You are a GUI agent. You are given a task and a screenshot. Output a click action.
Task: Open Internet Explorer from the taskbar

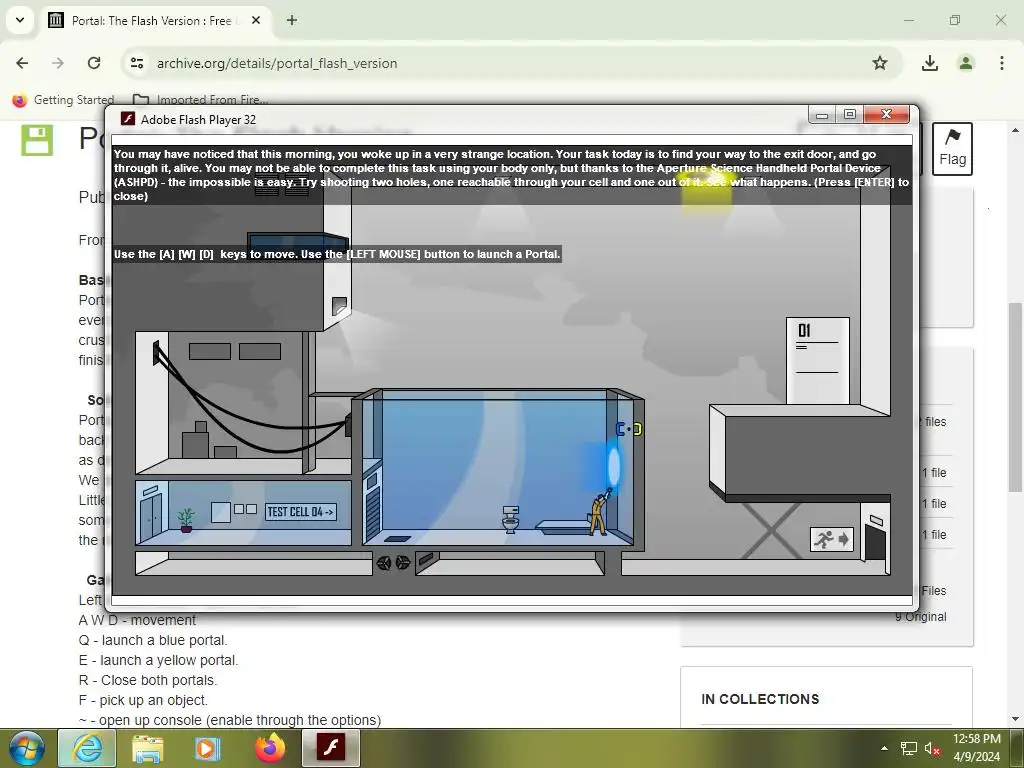87,748
